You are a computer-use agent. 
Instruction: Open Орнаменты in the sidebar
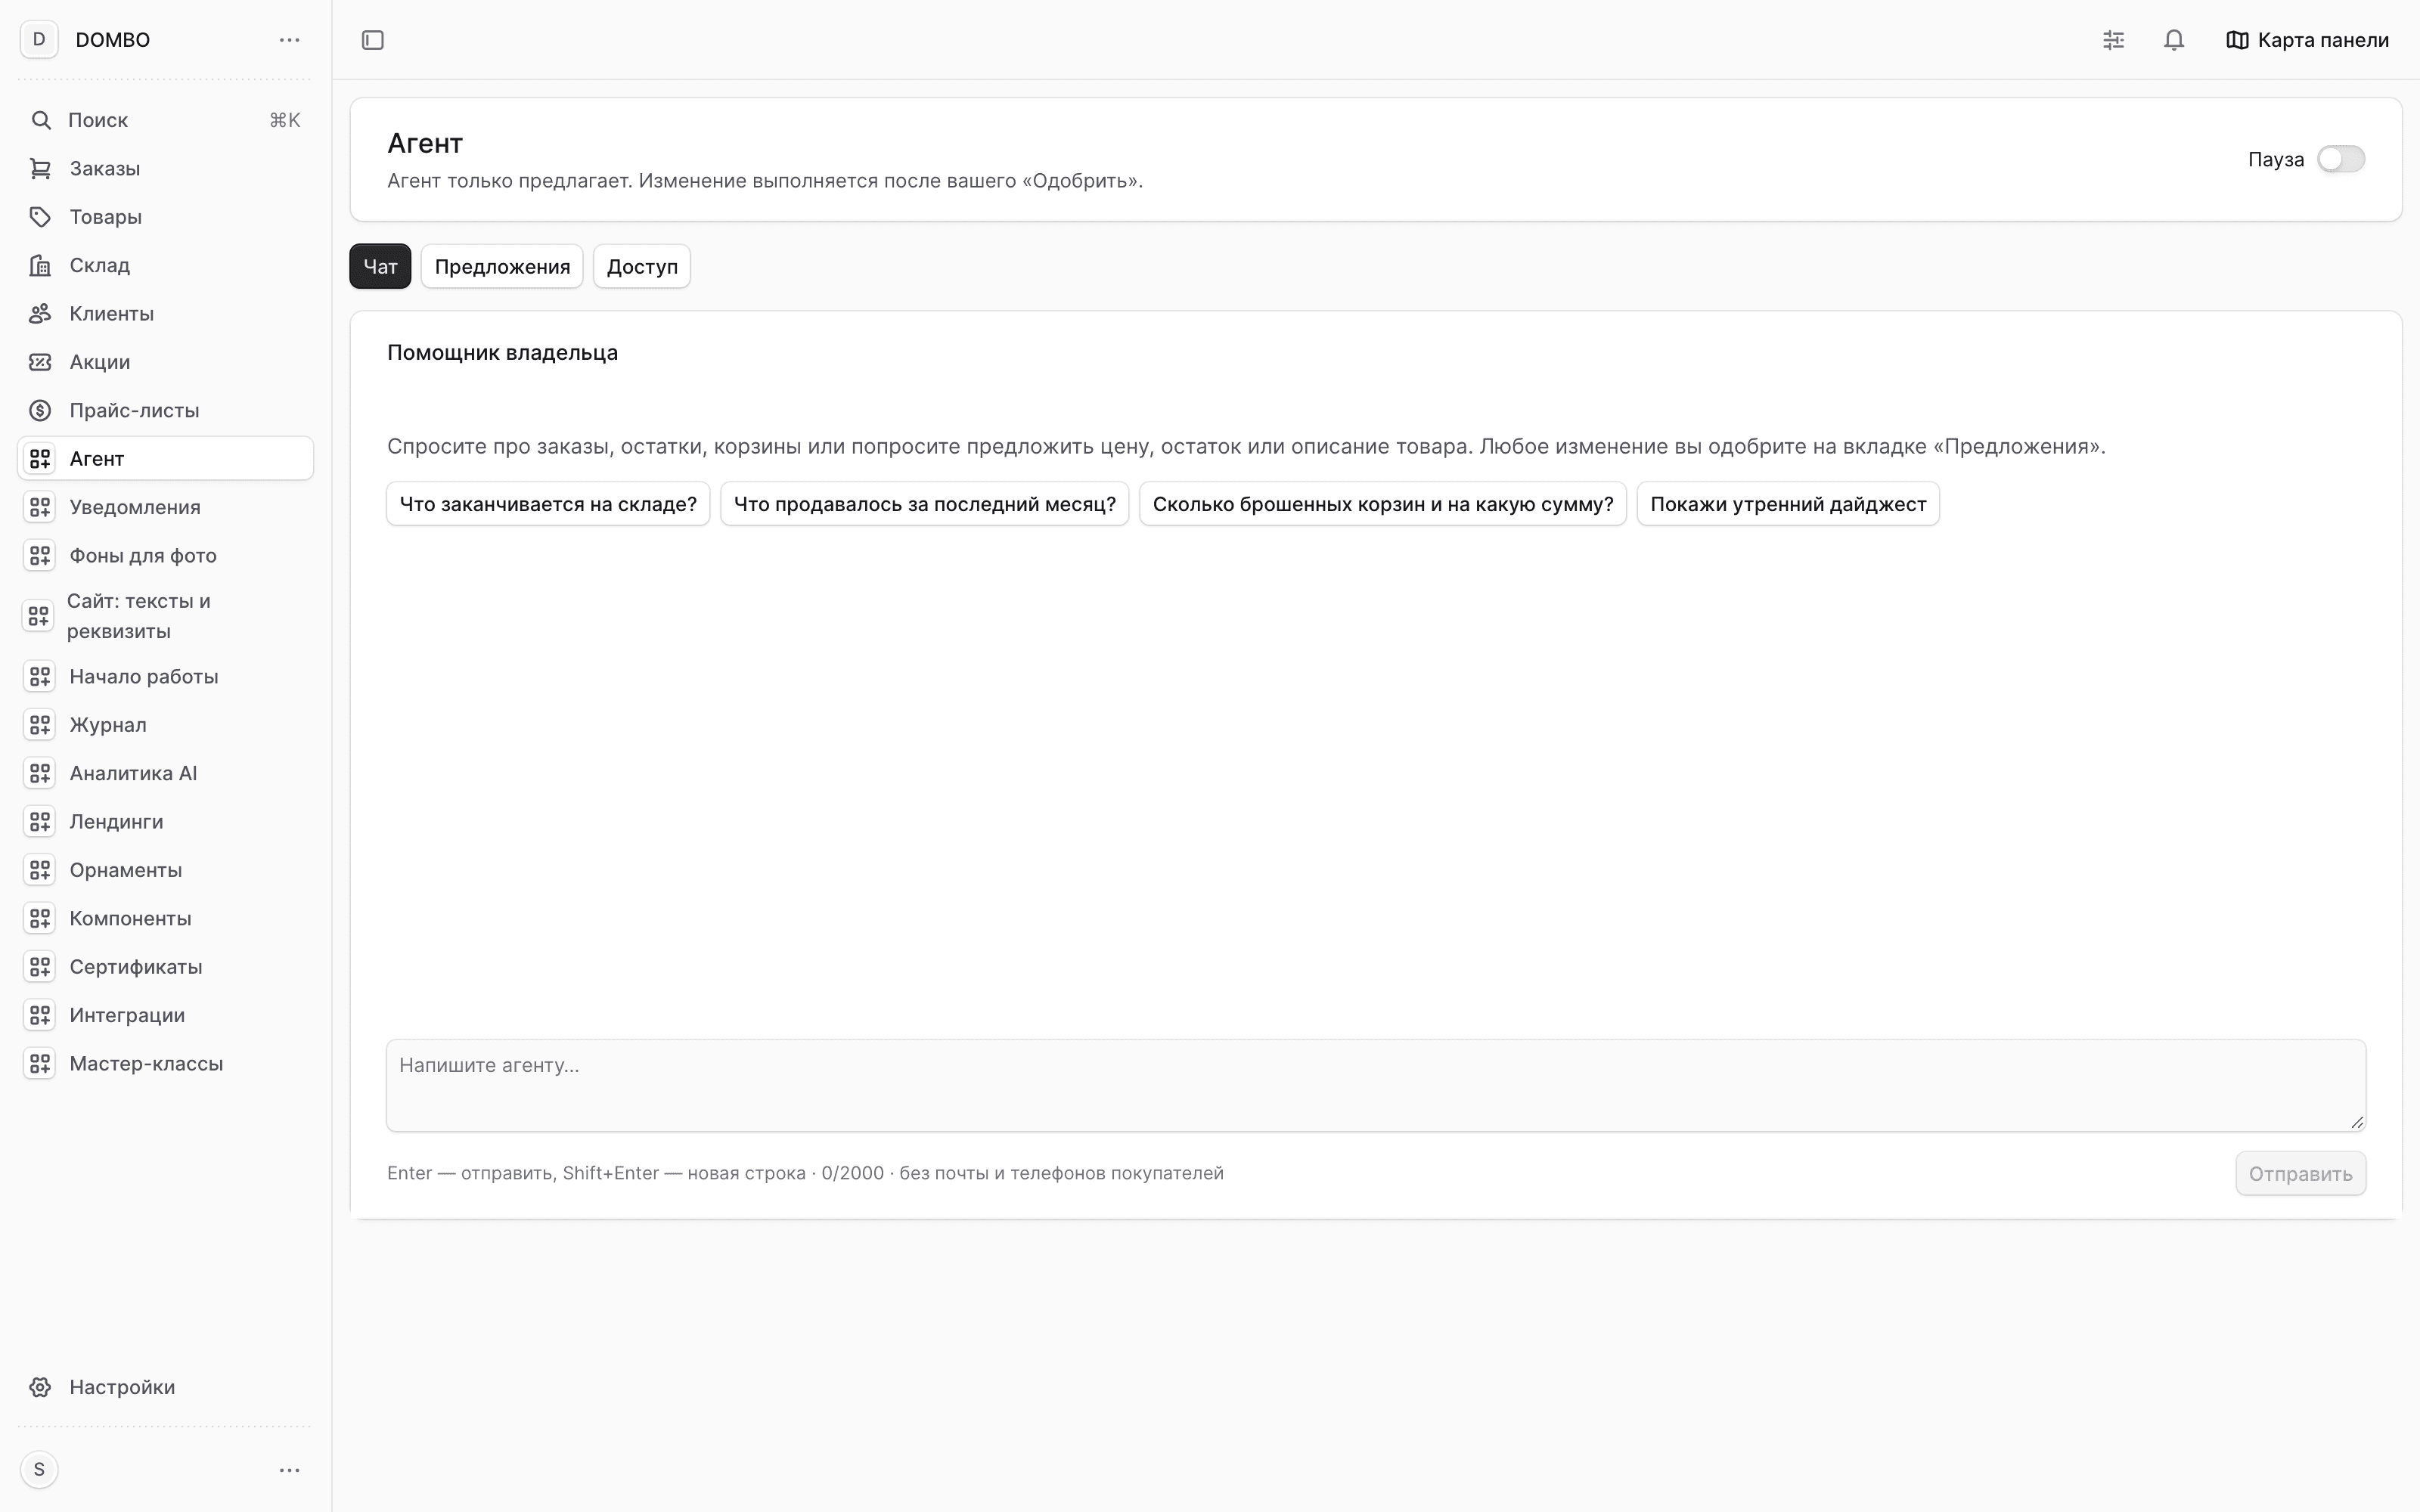coord(166,870)
